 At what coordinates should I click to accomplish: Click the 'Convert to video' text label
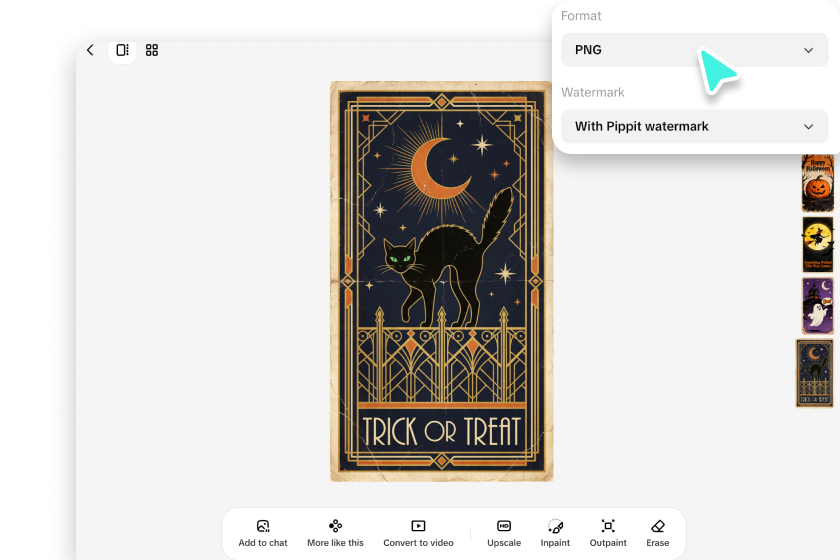(418, 543)
